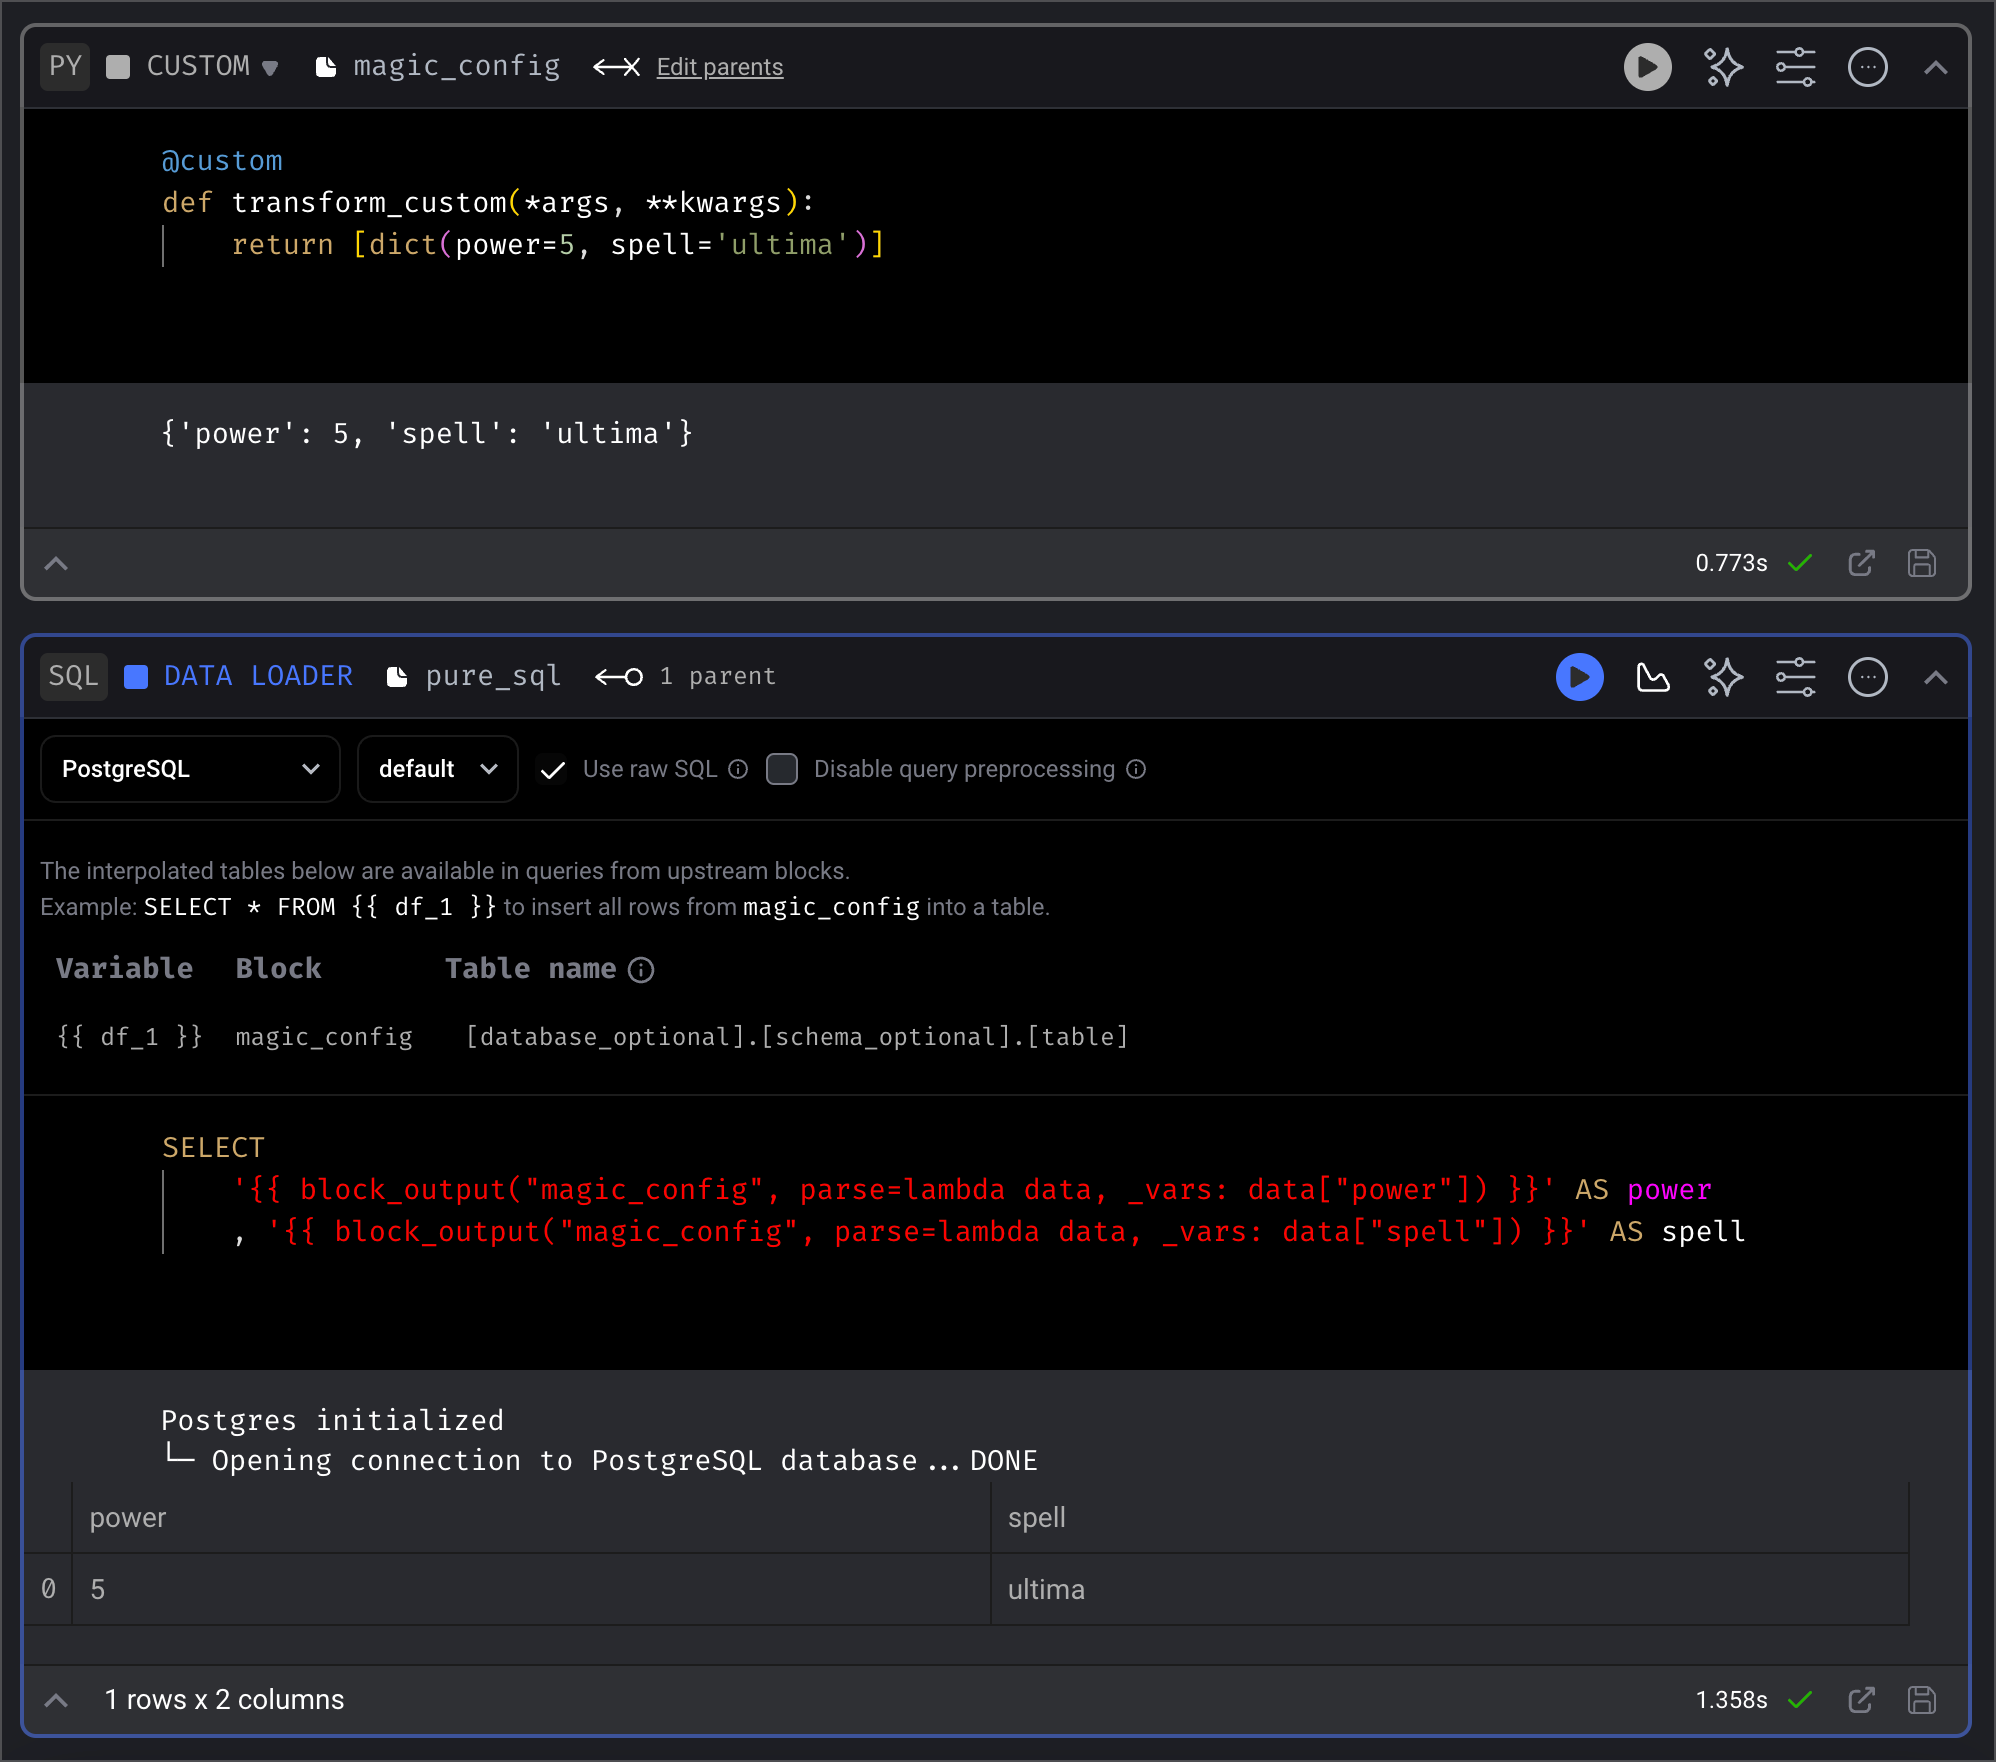Open the default profile dropdown
The width and height of the screenshot is (1996, 1762).
[x=437, y=769]
